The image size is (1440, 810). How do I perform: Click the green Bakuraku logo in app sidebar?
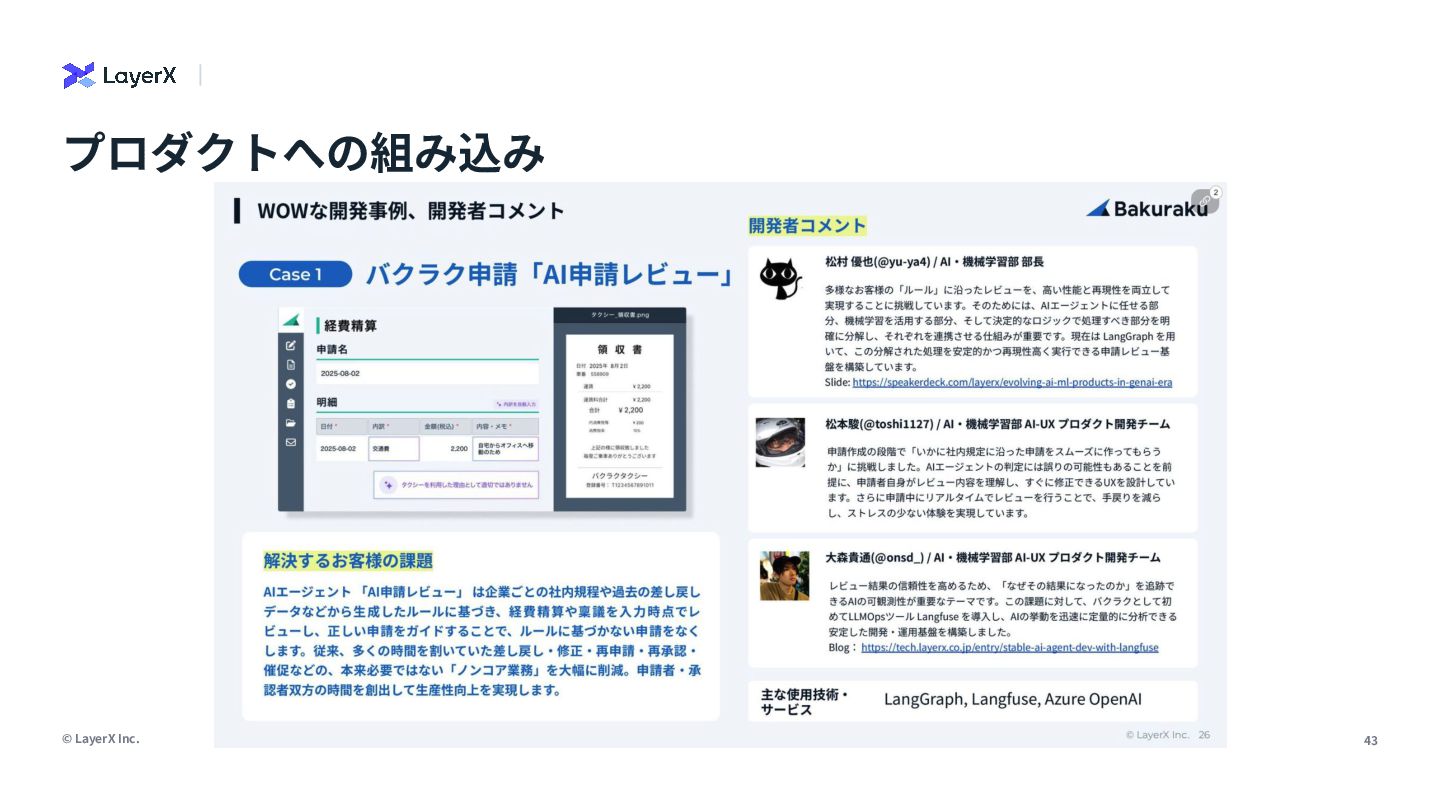(290, 320)
